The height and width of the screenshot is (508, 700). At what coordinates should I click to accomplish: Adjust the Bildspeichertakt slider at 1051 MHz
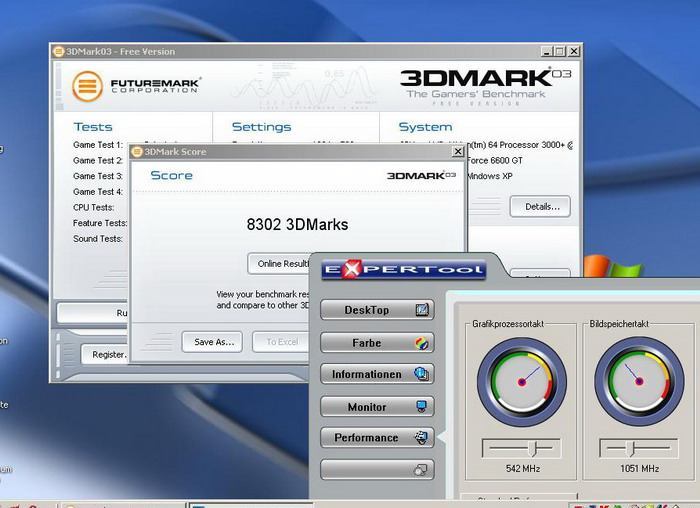coord(630,448)
